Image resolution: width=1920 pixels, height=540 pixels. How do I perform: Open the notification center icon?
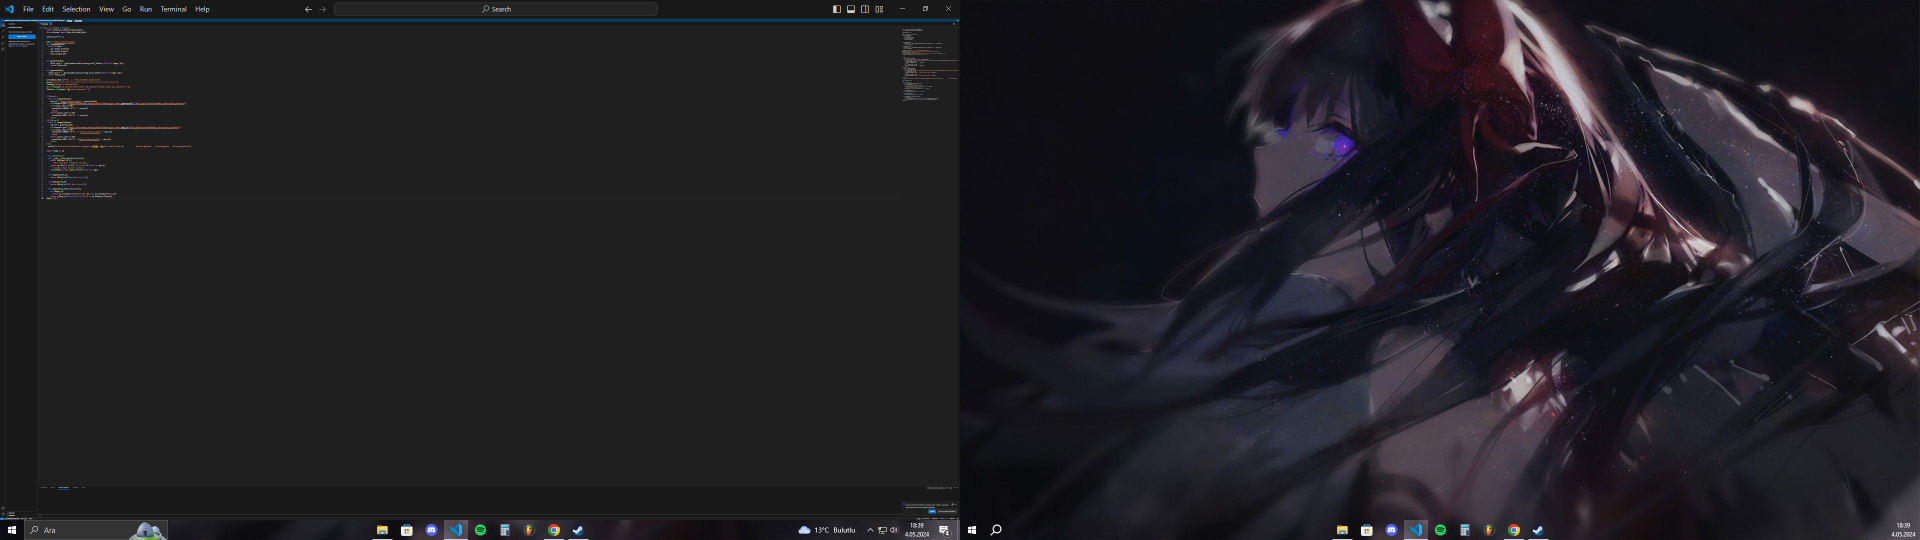click(x=944, y=530)
